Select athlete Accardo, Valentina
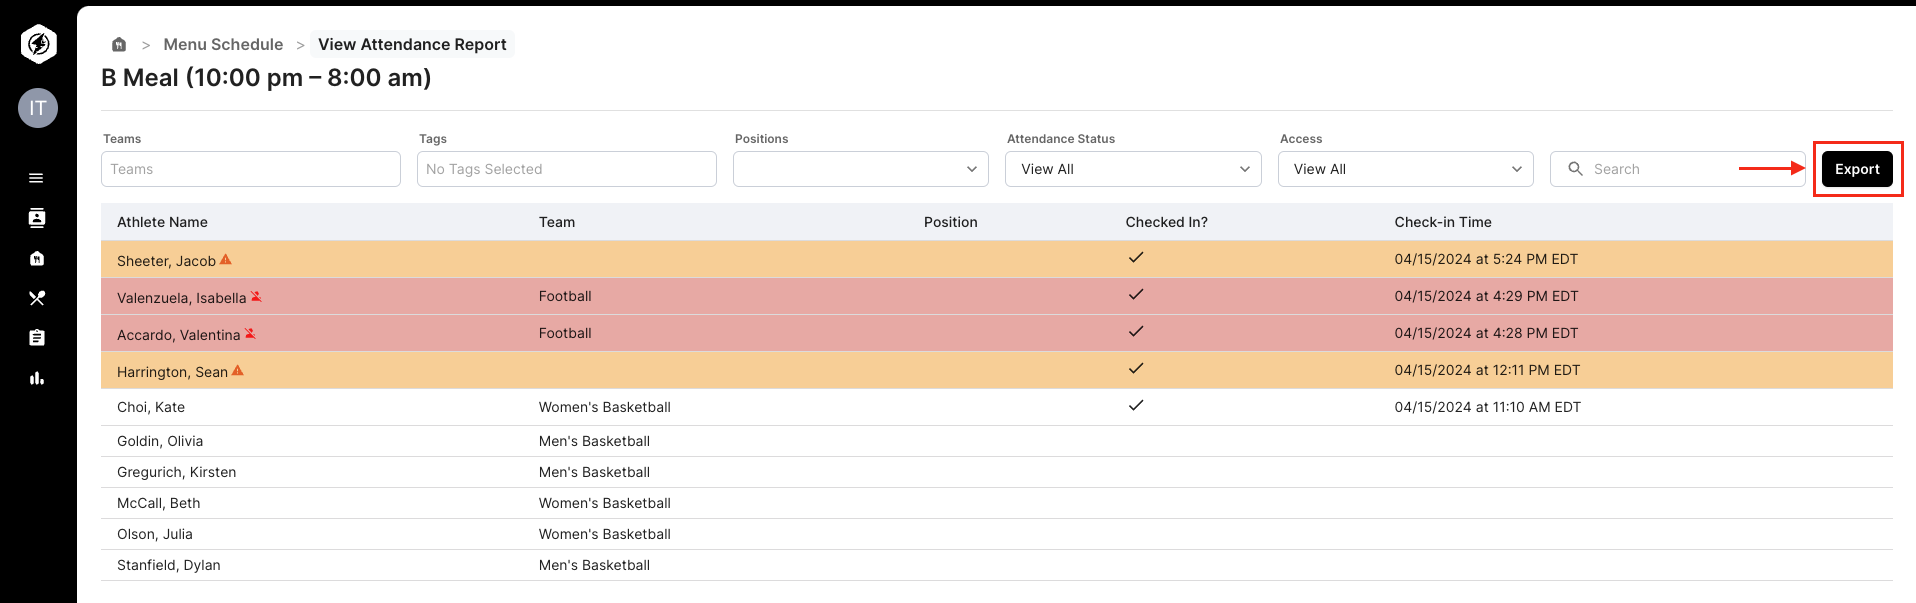The width and height of the screenshot is (1916, 603). [x=178, y=335]
